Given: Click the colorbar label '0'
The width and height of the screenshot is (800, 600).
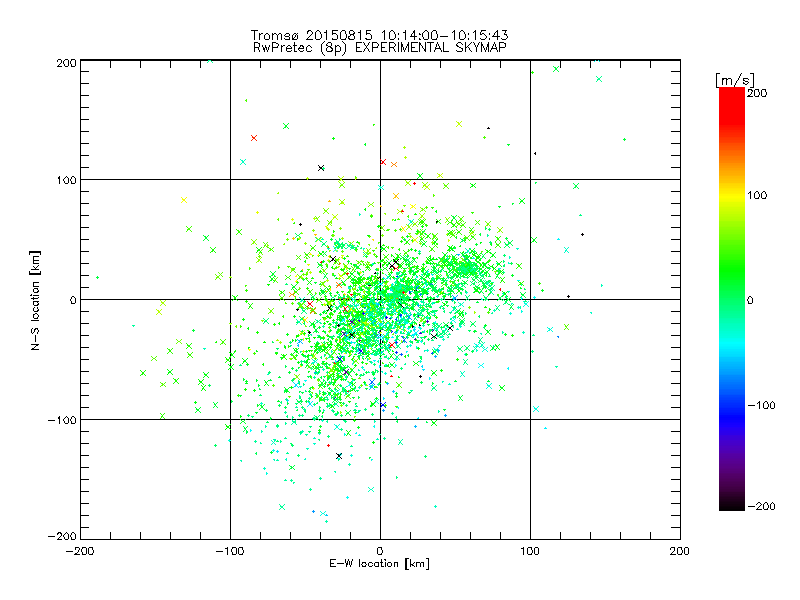Looking at the screenshot, I should tap(750, 300).
